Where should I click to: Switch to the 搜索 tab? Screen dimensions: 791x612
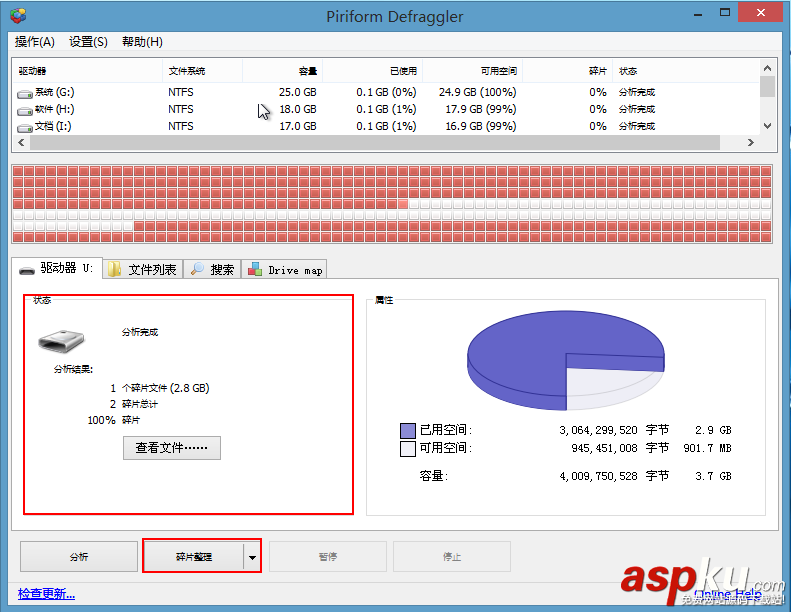point(212,269)
